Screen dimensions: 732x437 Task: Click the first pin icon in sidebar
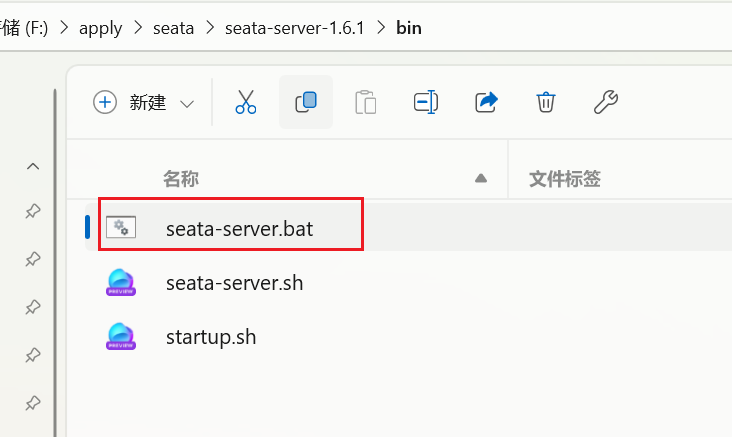point(33,211)
